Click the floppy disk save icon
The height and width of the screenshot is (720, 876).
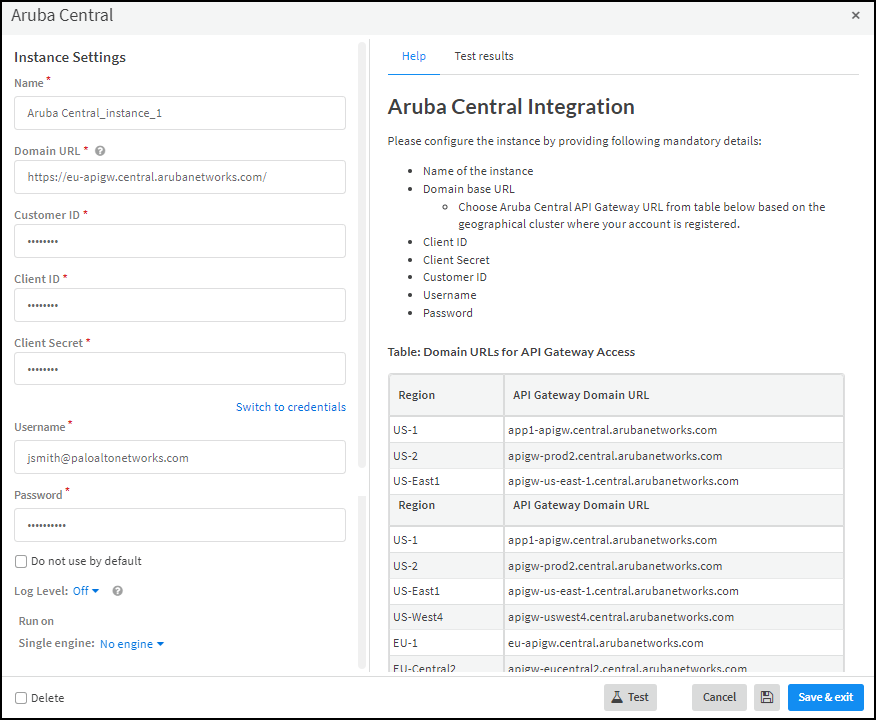(x=767, y=697)
